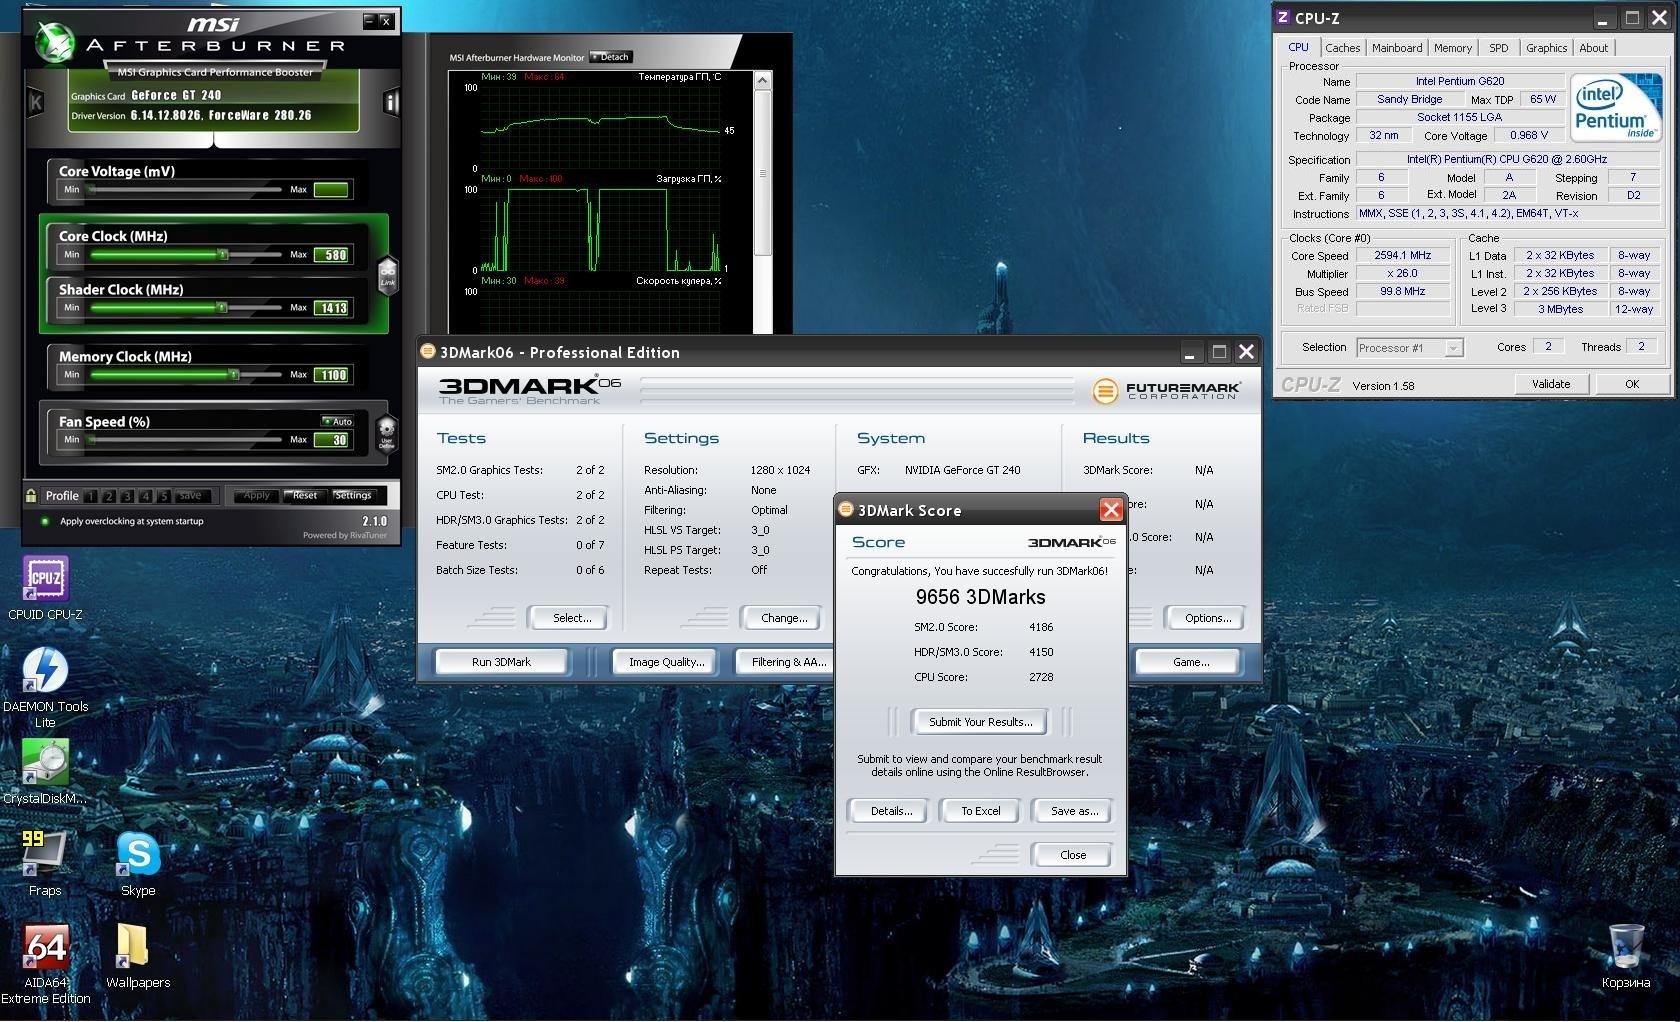Click the Futuremark Corporation logo

tap(1166, 391)
